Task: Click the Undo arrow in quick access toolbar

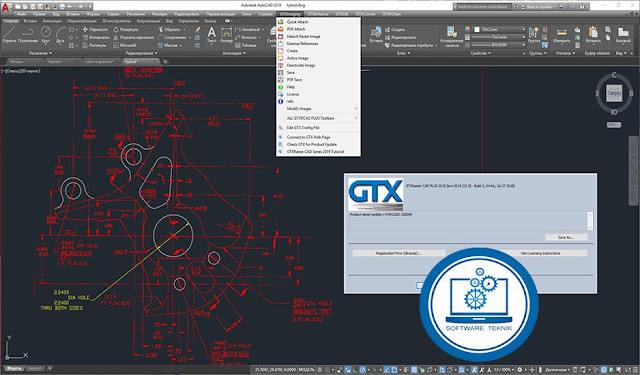Action: coord(70,7)
